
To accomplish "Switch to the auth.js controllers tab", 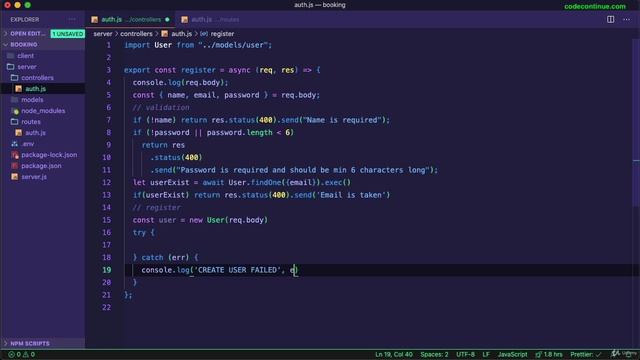I will [x=130, y=19].
